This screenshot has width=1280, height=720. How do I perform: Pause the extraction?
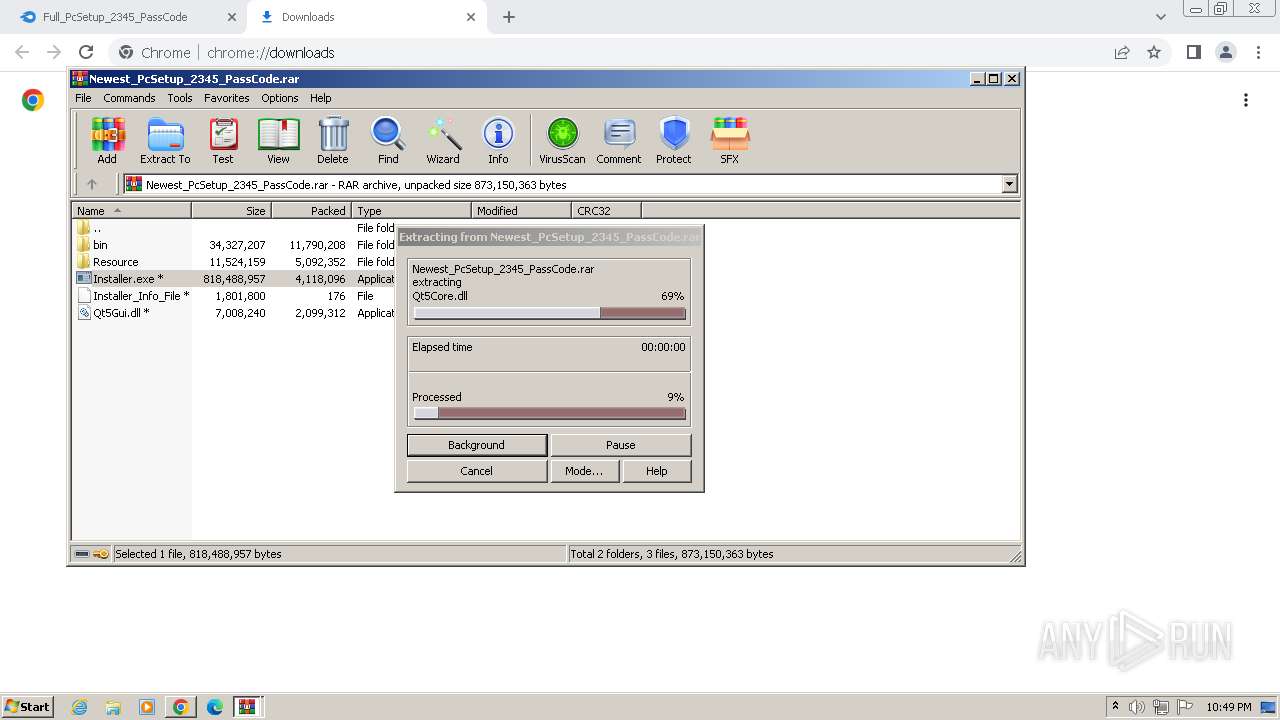coord(621,445)
